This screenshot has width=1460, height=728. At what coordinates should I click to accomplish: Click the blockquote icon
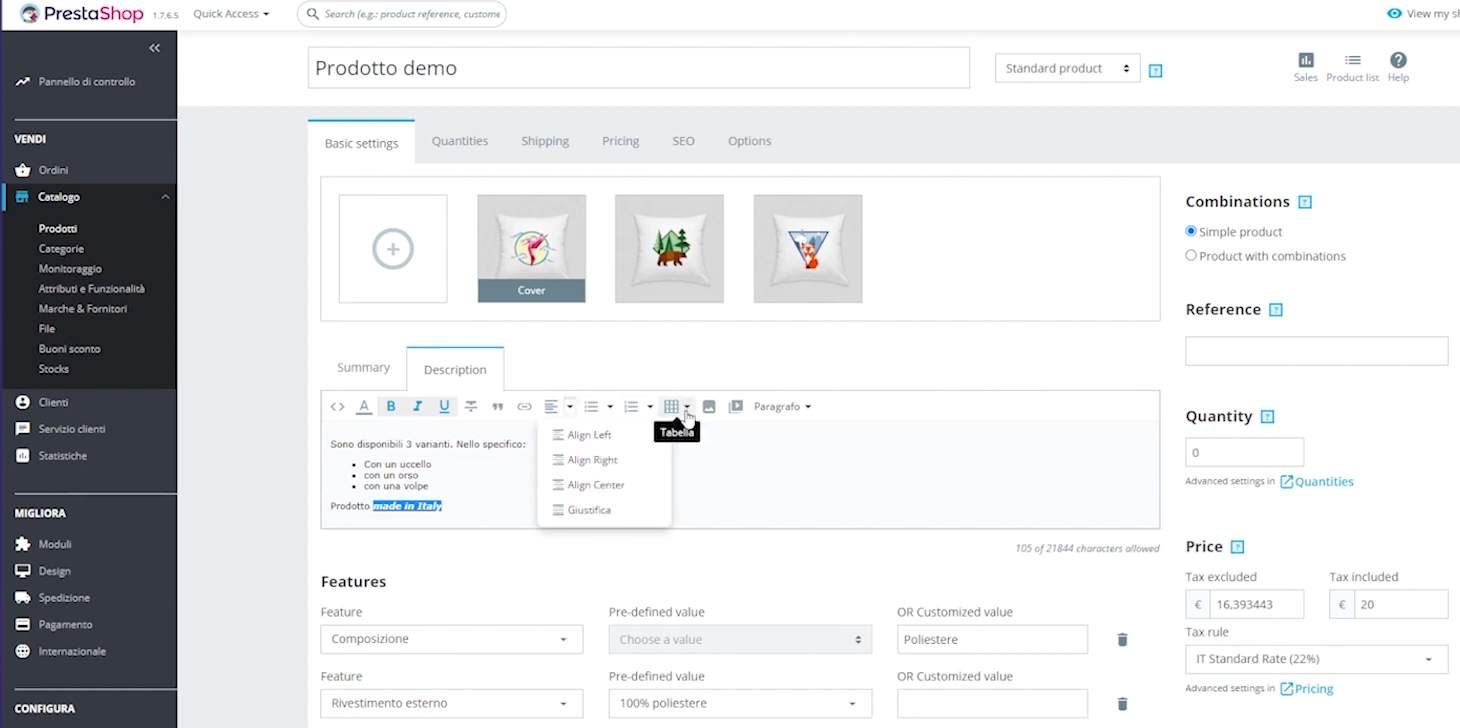(497, 406)
